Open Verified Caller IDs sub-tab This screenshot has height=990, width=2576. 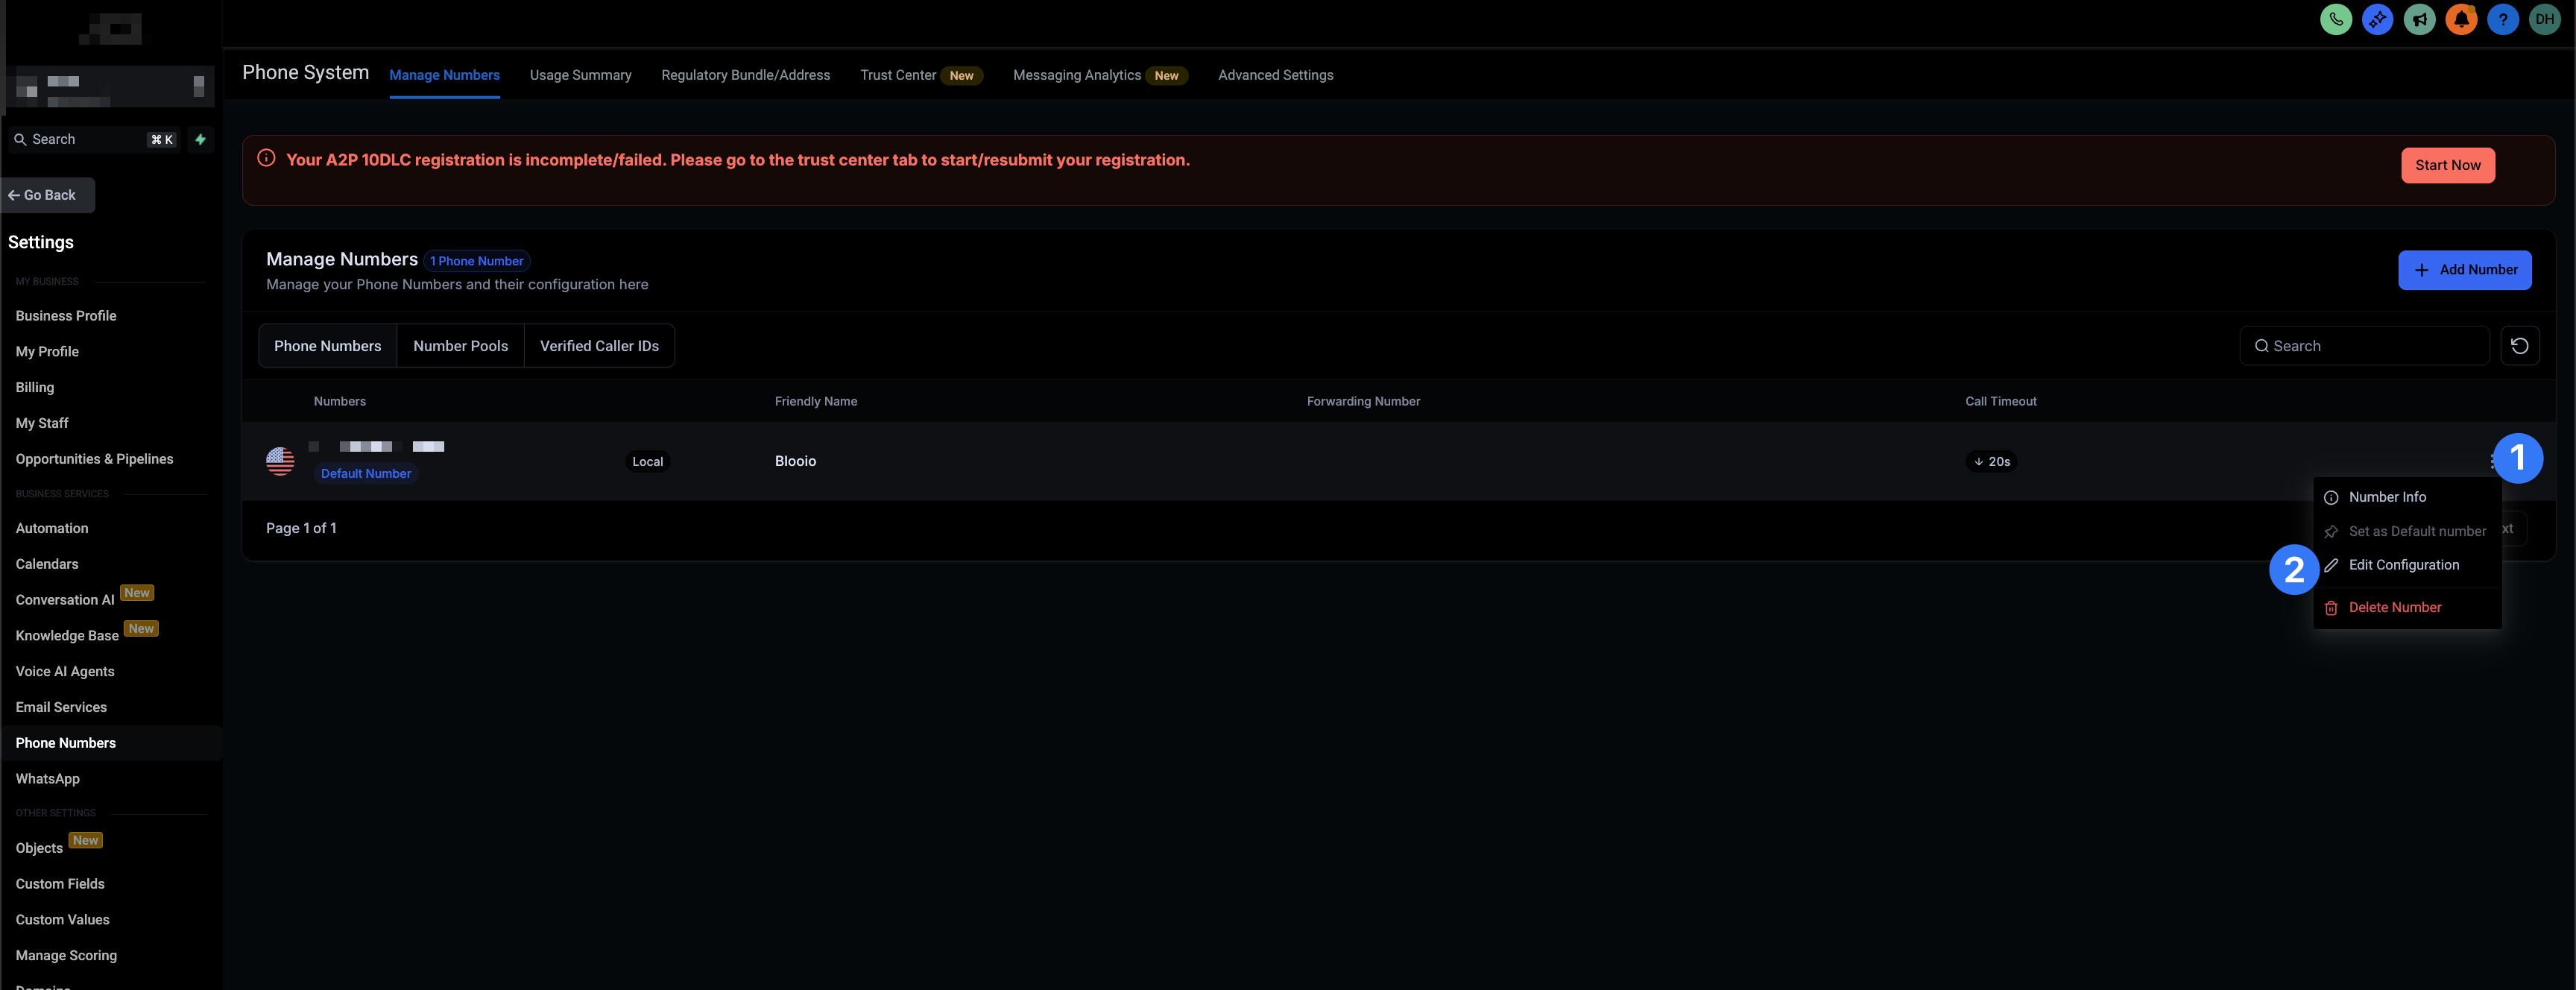[x=599, y=346]
